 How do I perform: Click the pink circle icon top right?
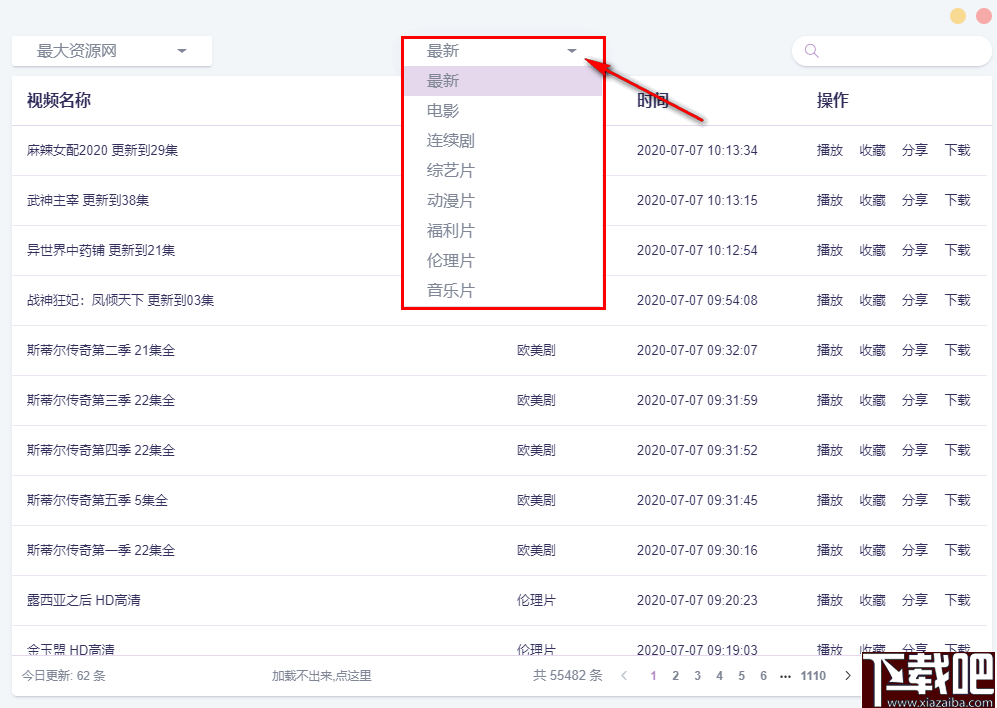[x=982, y=16]
